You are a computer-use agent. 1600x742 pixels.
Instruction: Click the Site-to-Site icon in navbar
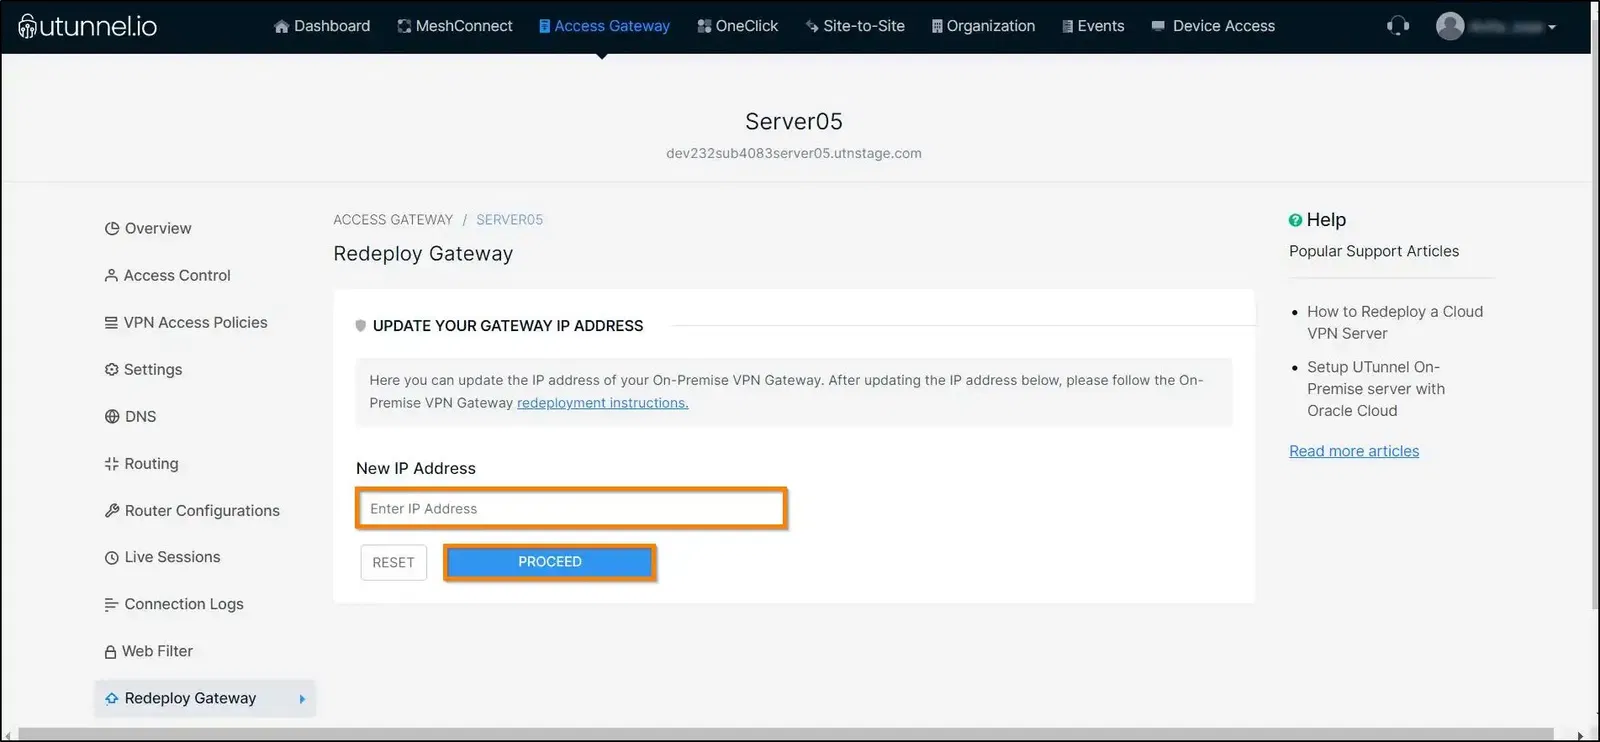(812, 26)
